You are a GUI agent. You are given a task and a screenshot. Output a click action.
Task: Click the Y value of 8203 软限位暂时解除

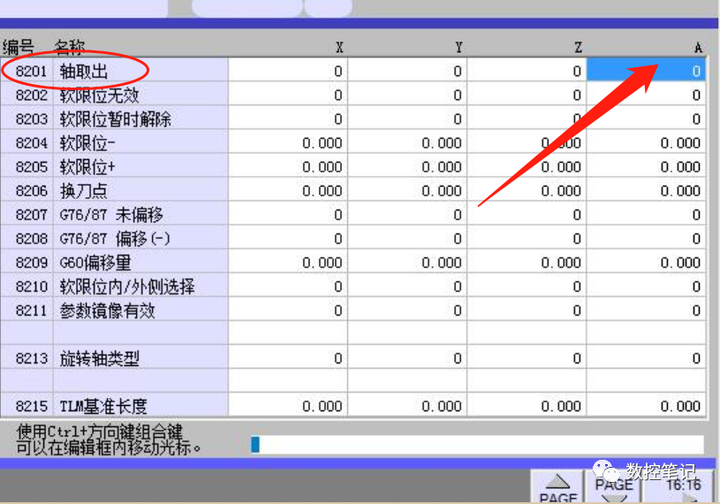pyautogui.click(x=407, y=119)
